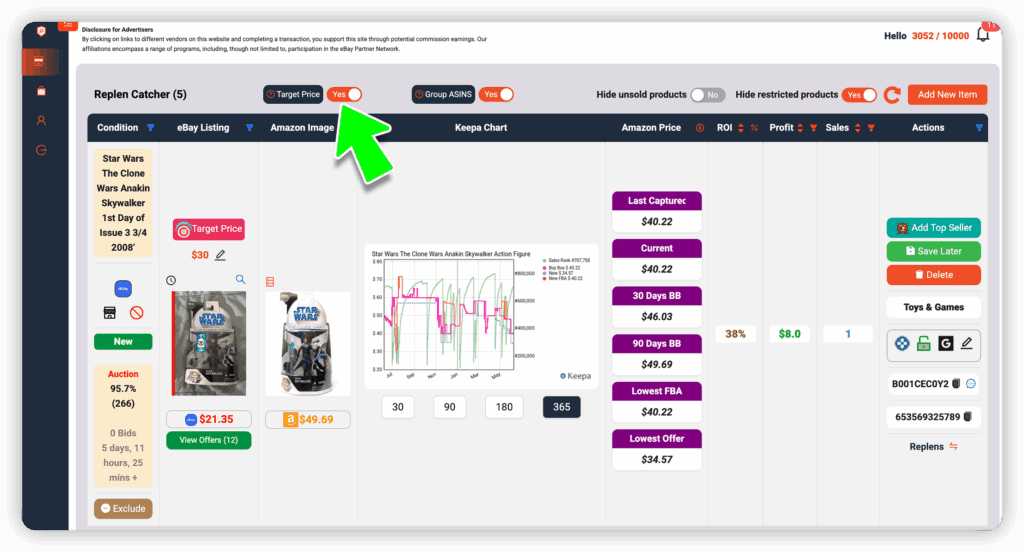Click the Lowest Offer $34.57 value
Screen dimensions: 1024x552
(x=656, y=459)
